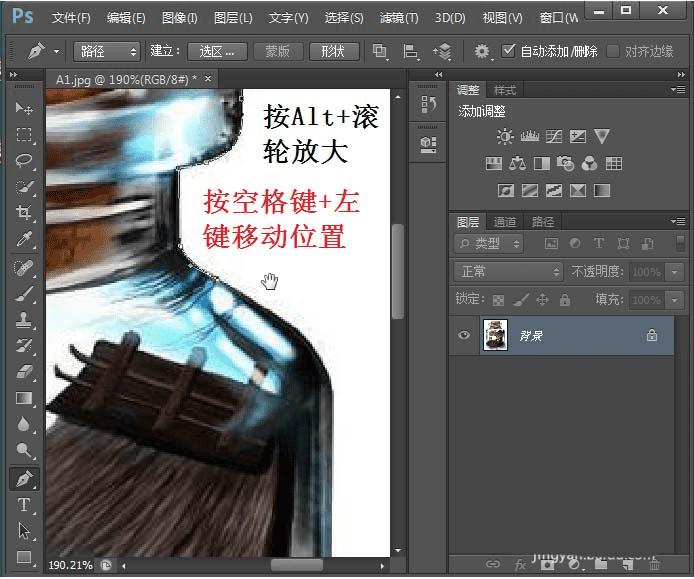Select the Move tool in toolbar

(x=24, y=109)
